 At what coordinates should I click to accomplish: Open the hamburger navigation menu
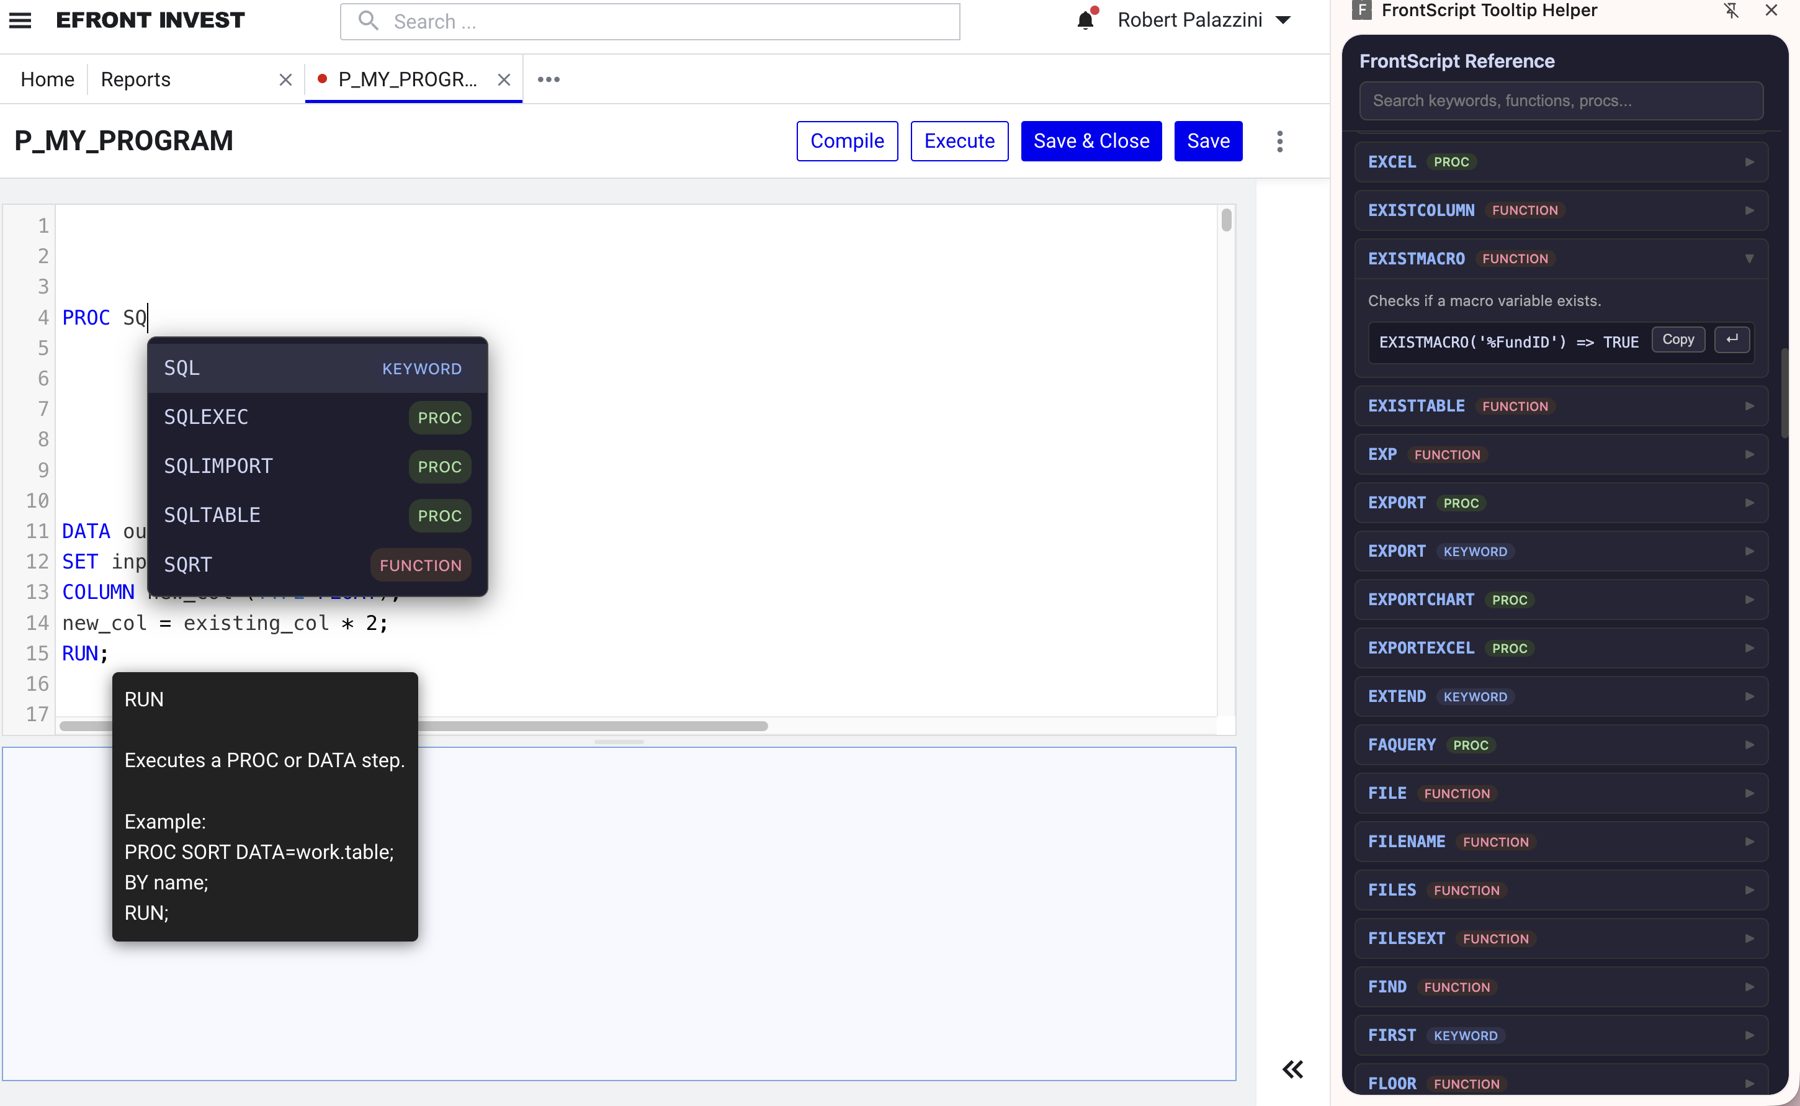tap(20, 20)
